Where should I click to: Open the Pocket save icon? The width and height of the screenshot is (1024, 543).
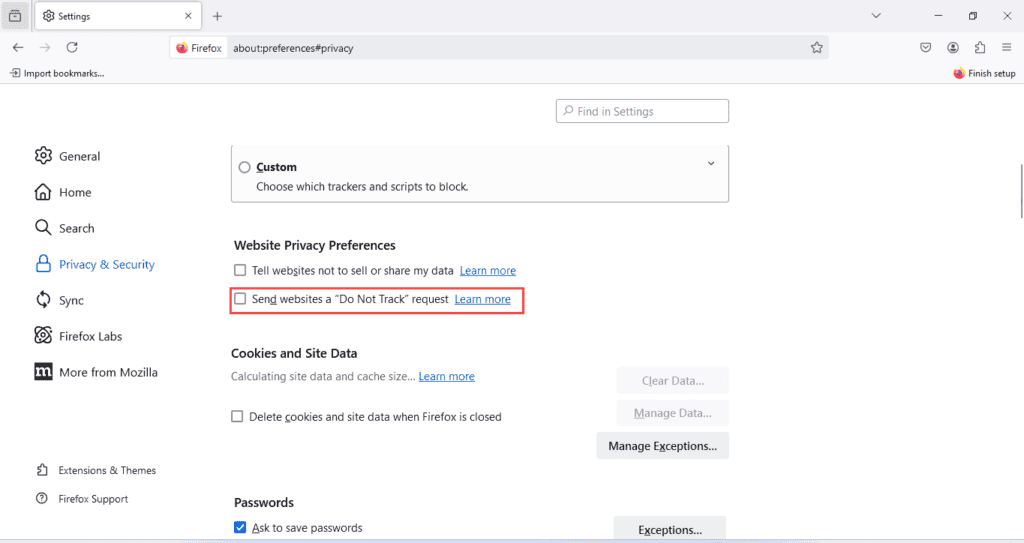point(927,47)
